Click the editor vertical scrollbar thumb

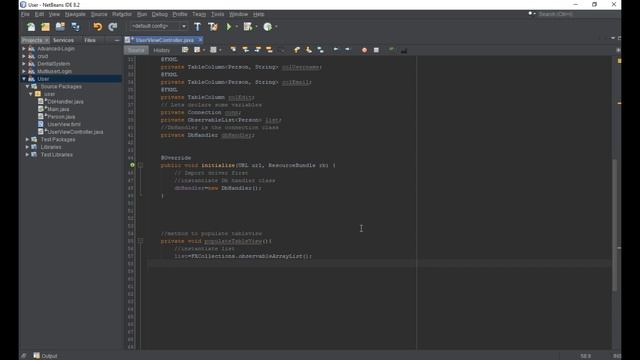coord(615,225)
